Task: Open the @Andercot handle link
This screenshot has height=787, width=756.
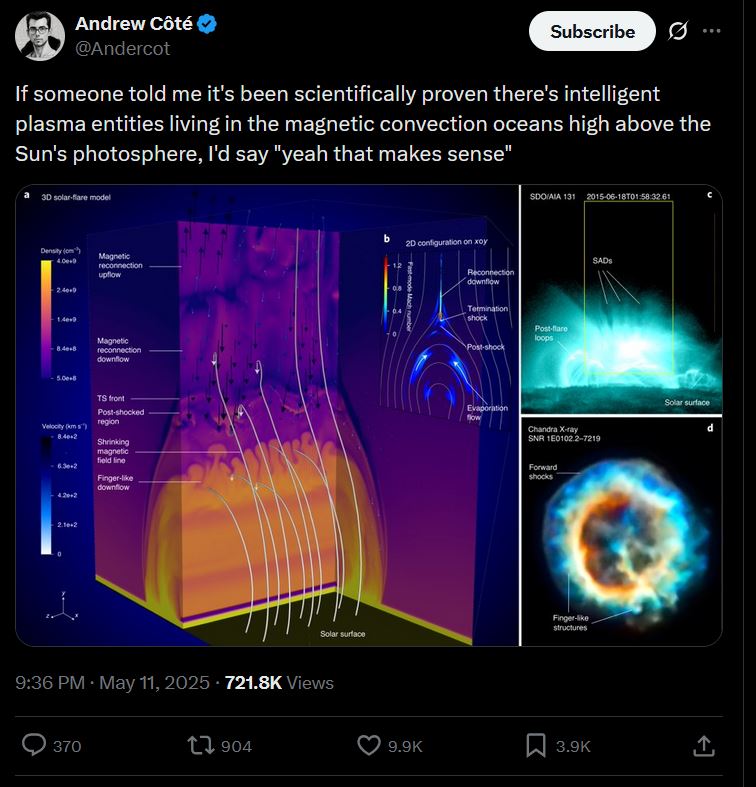Action: [122, 48]
